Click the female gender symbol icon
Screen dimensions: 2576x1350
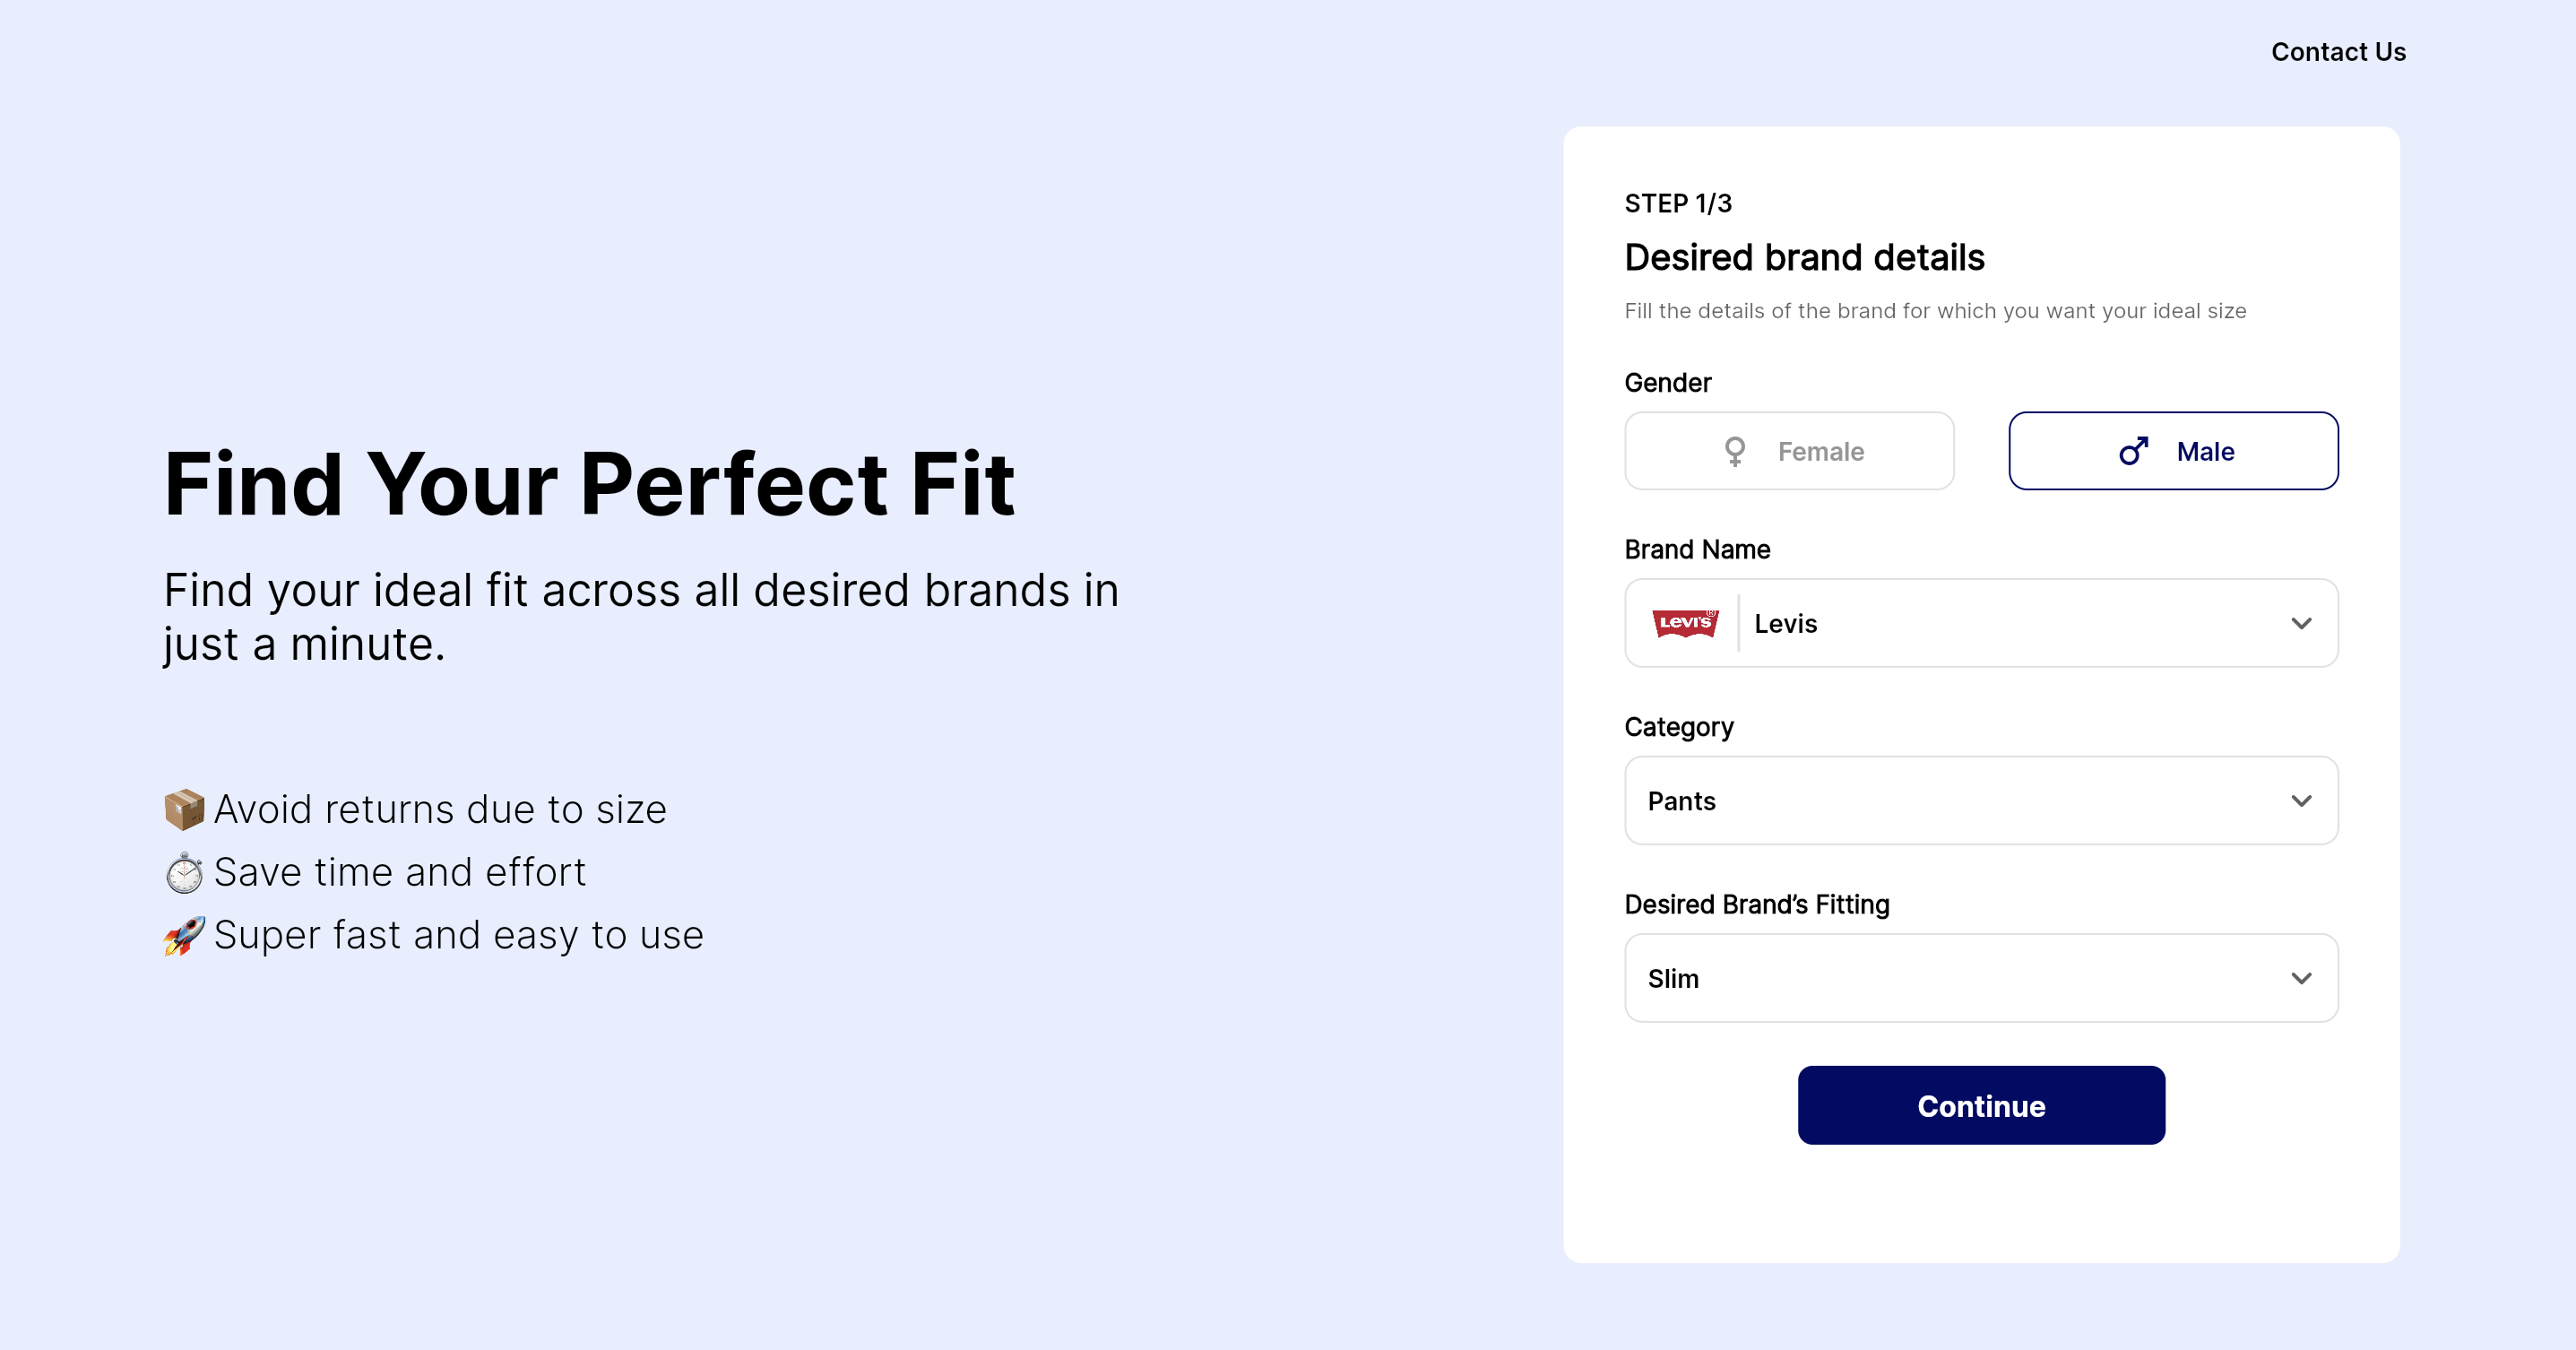tap(1735, 452)
